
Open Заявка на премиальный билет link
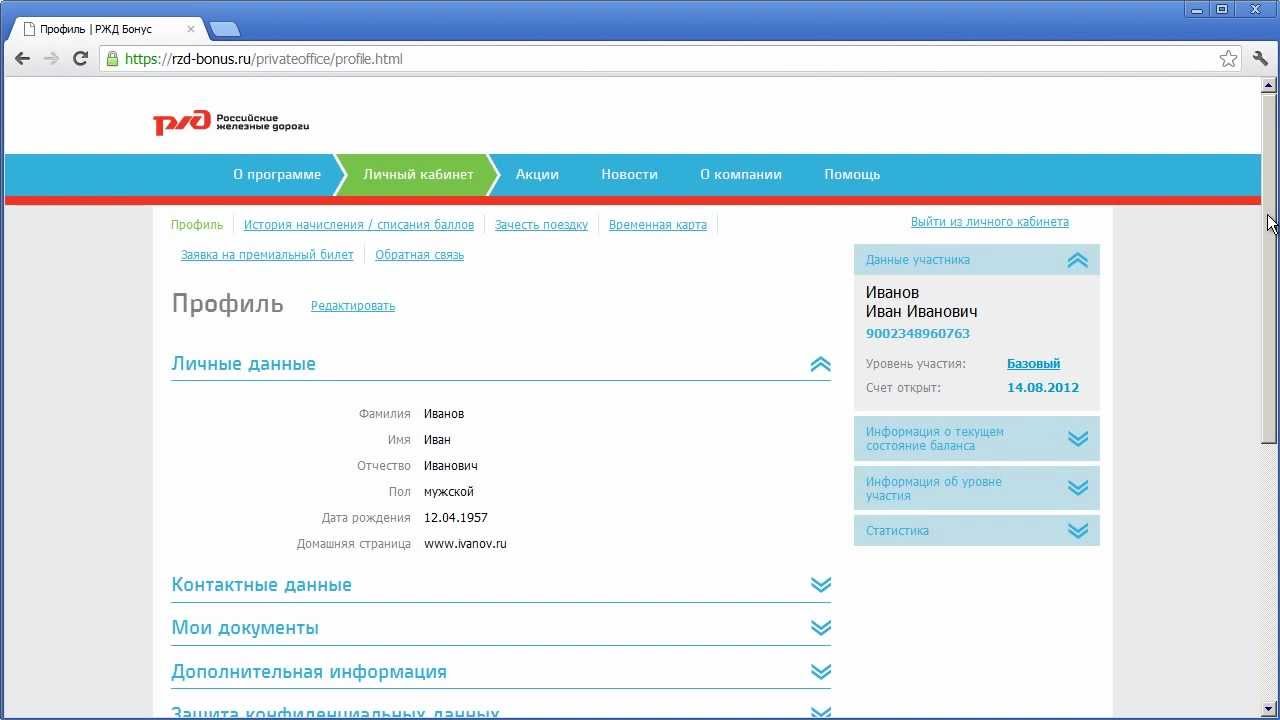tap(267, 255)
